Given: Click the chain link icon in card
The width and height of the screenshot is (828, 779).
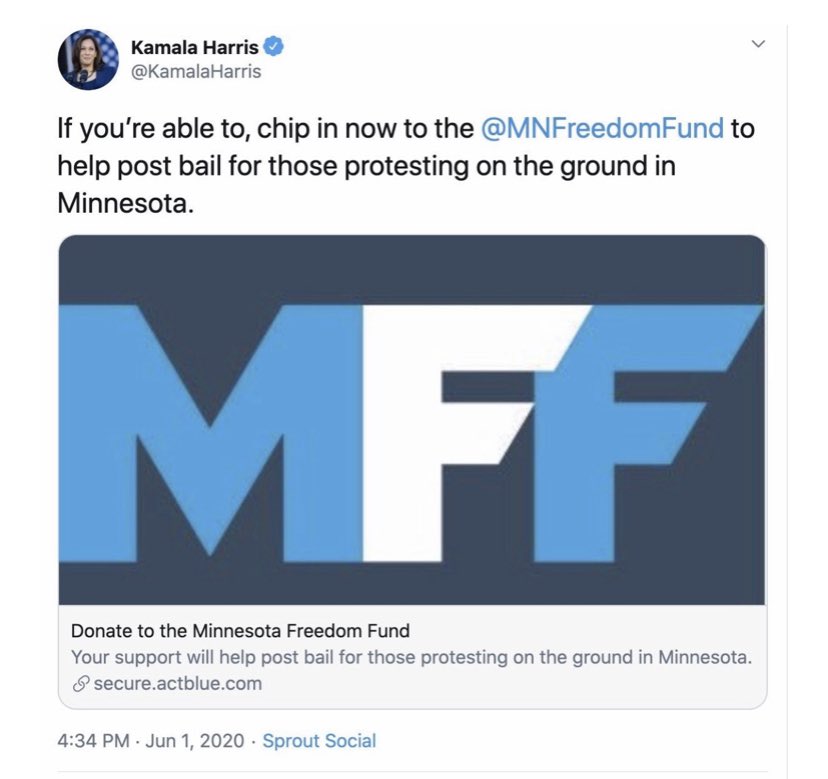Looking at the screenshot, I should (80, 684).
